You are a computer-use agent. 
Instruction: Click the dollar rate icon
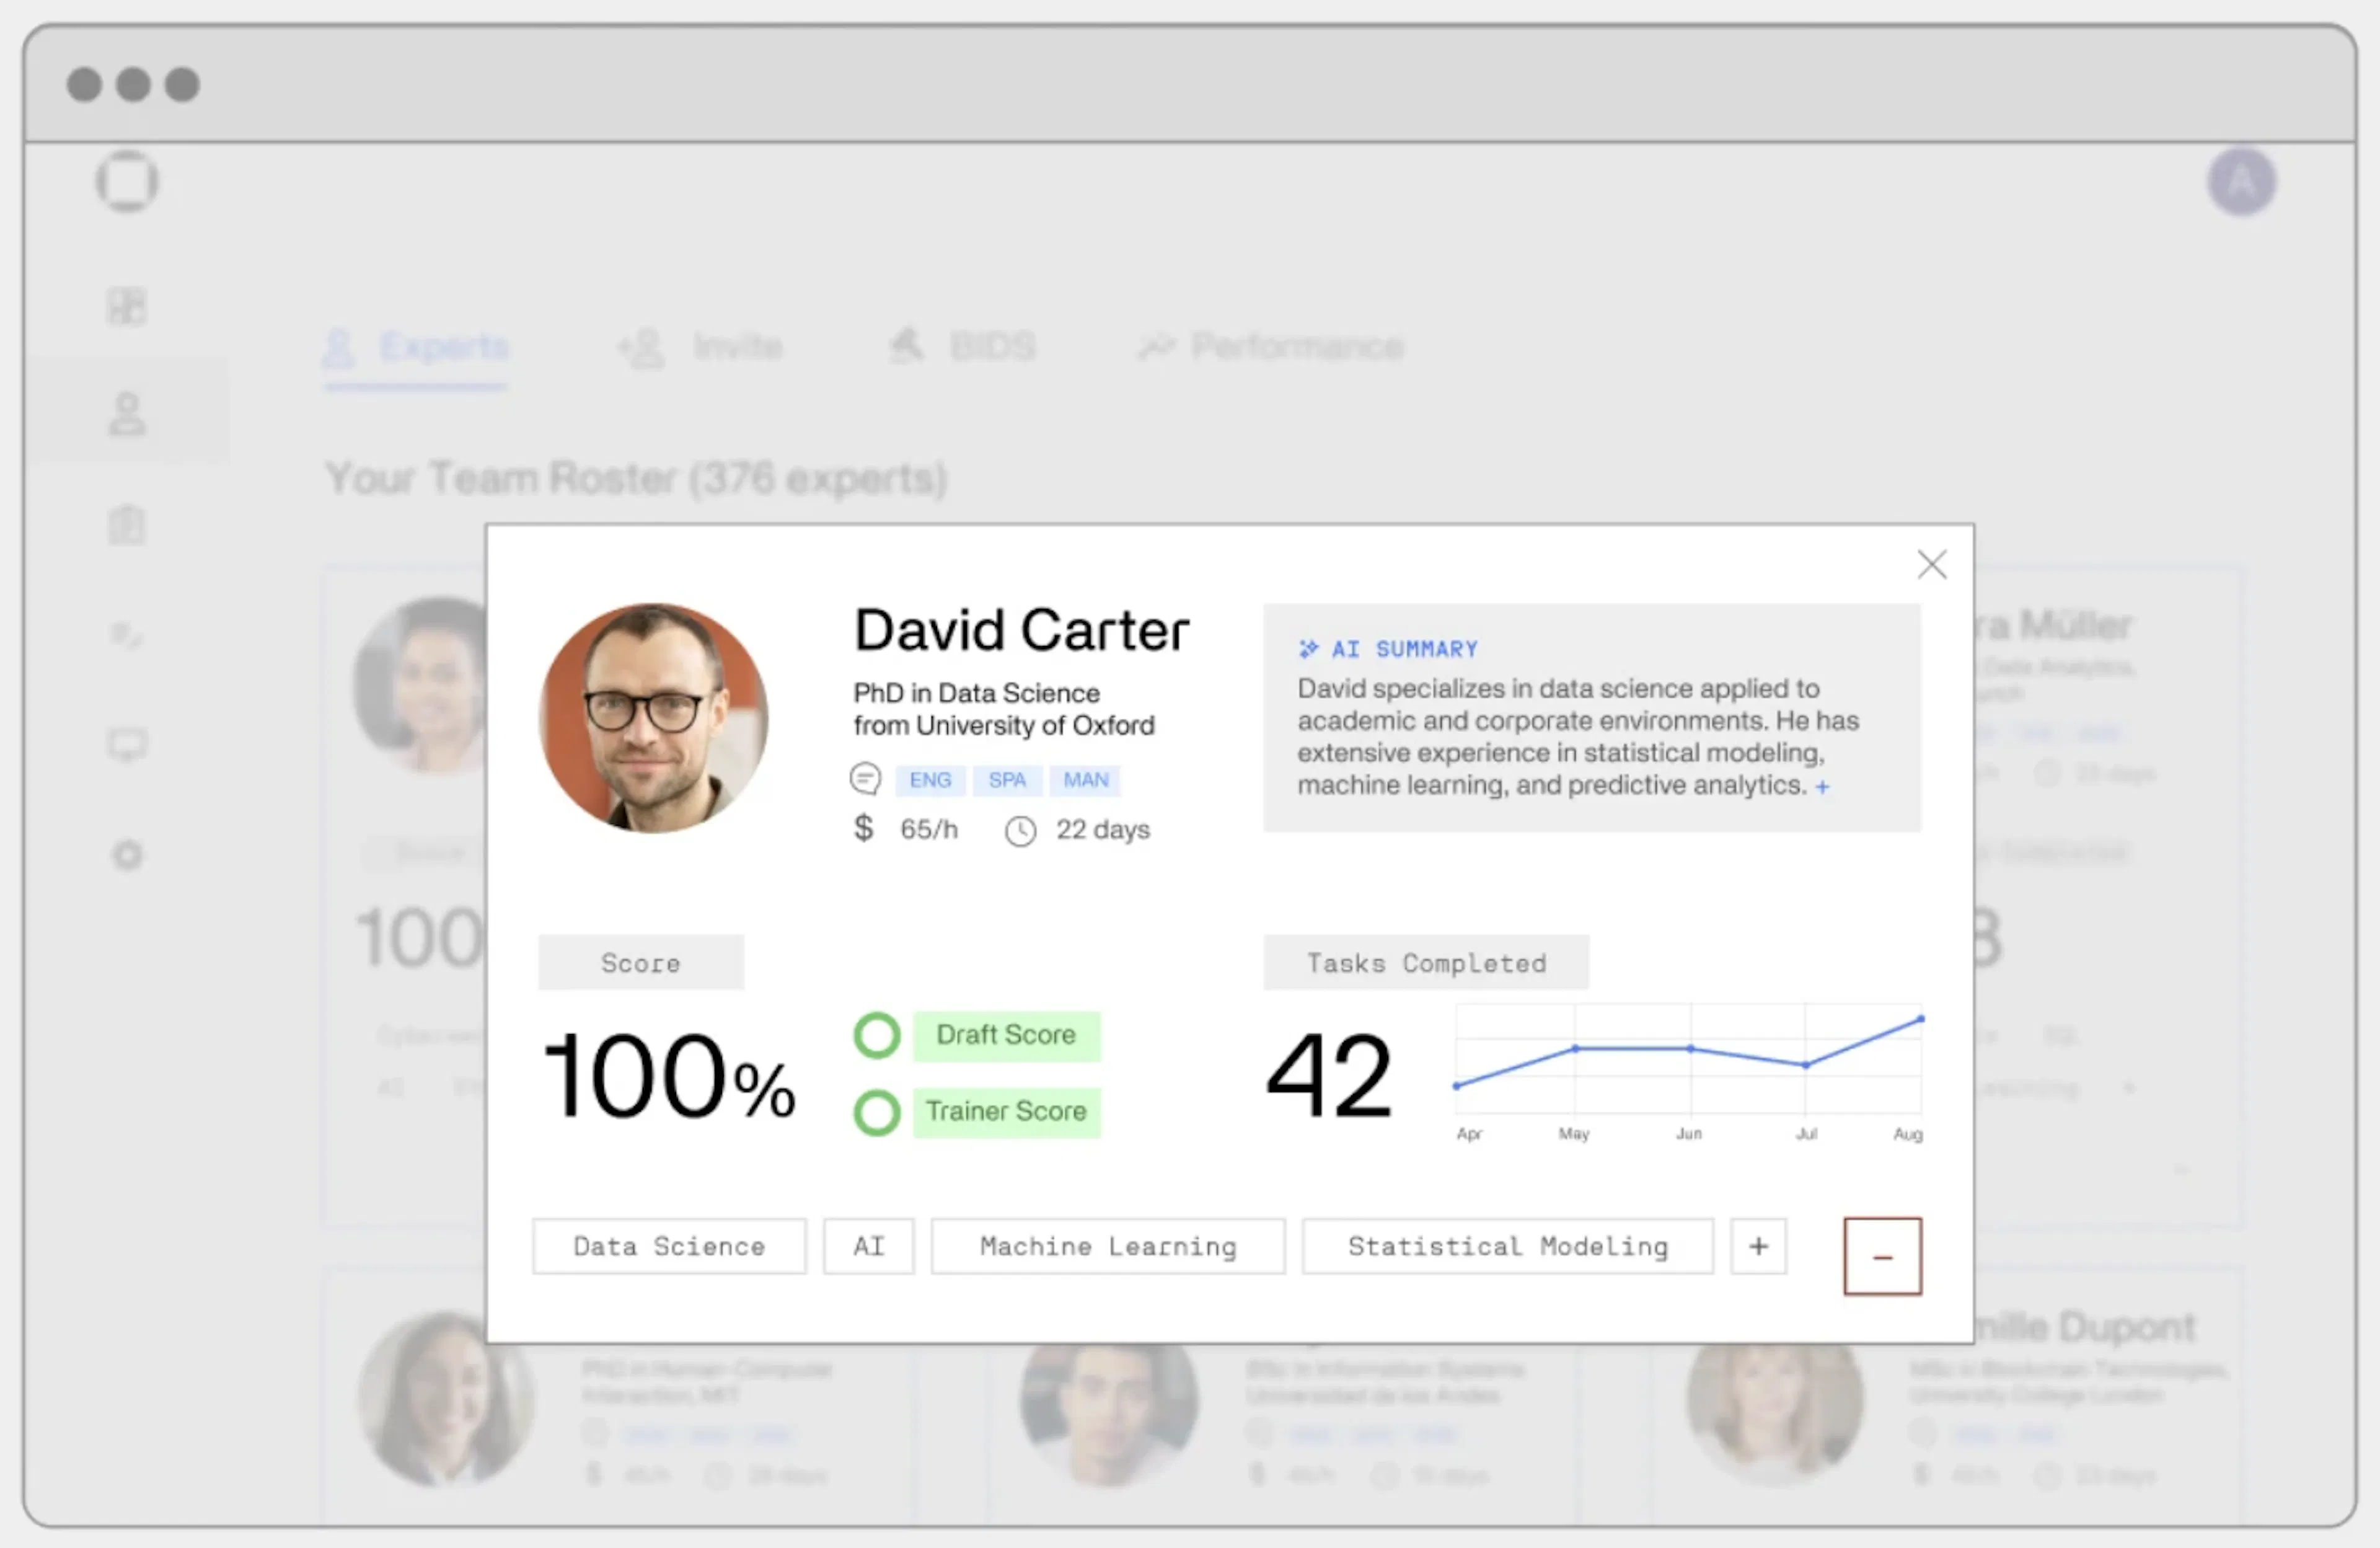[x=863, y=828]
